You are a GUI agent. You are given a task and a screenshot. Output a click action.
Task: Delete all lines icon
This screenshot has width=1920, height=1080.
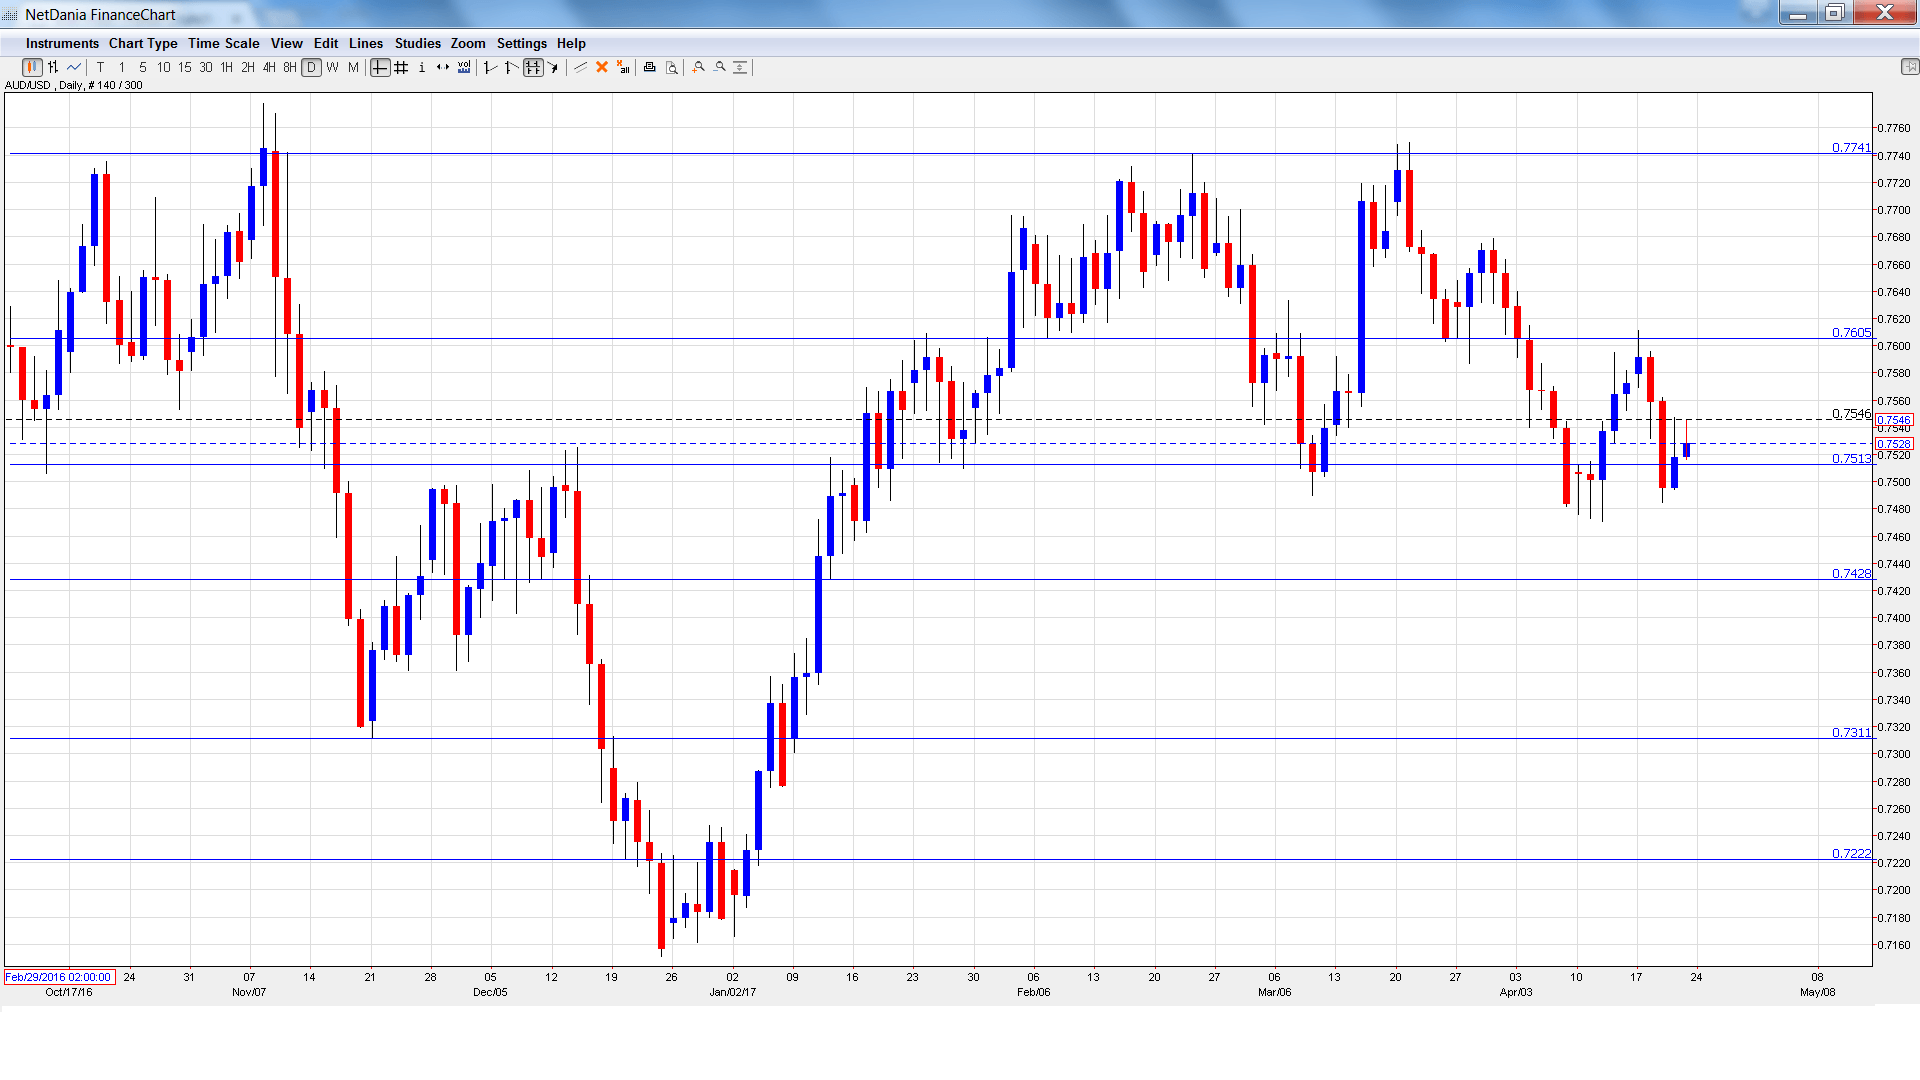(x=623, y=68)
